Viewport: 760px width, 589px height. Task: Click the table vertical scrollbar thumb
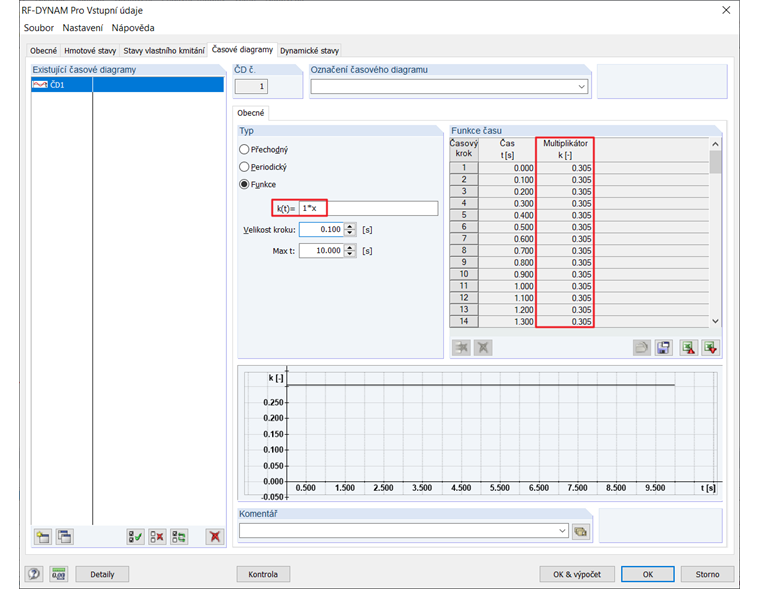coord(715,161)
